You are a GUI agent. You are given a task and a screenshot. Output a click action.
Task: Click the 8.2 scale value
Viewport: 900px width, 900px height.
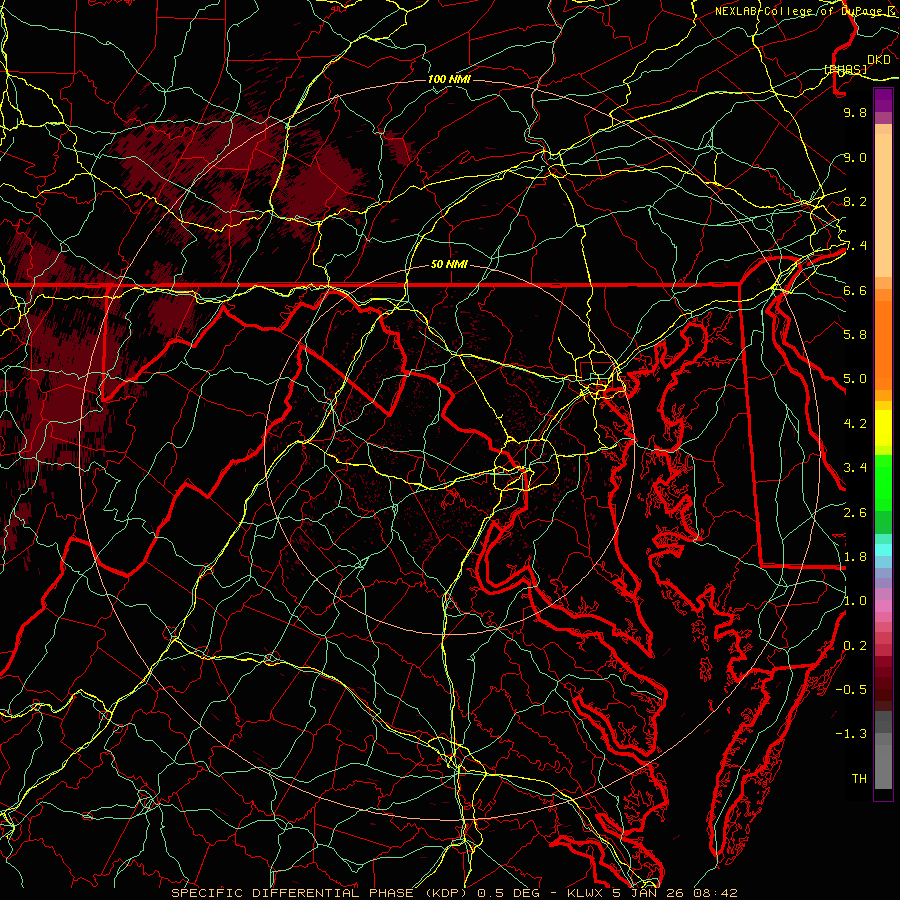pyautogui.click(x=855, y=201)
